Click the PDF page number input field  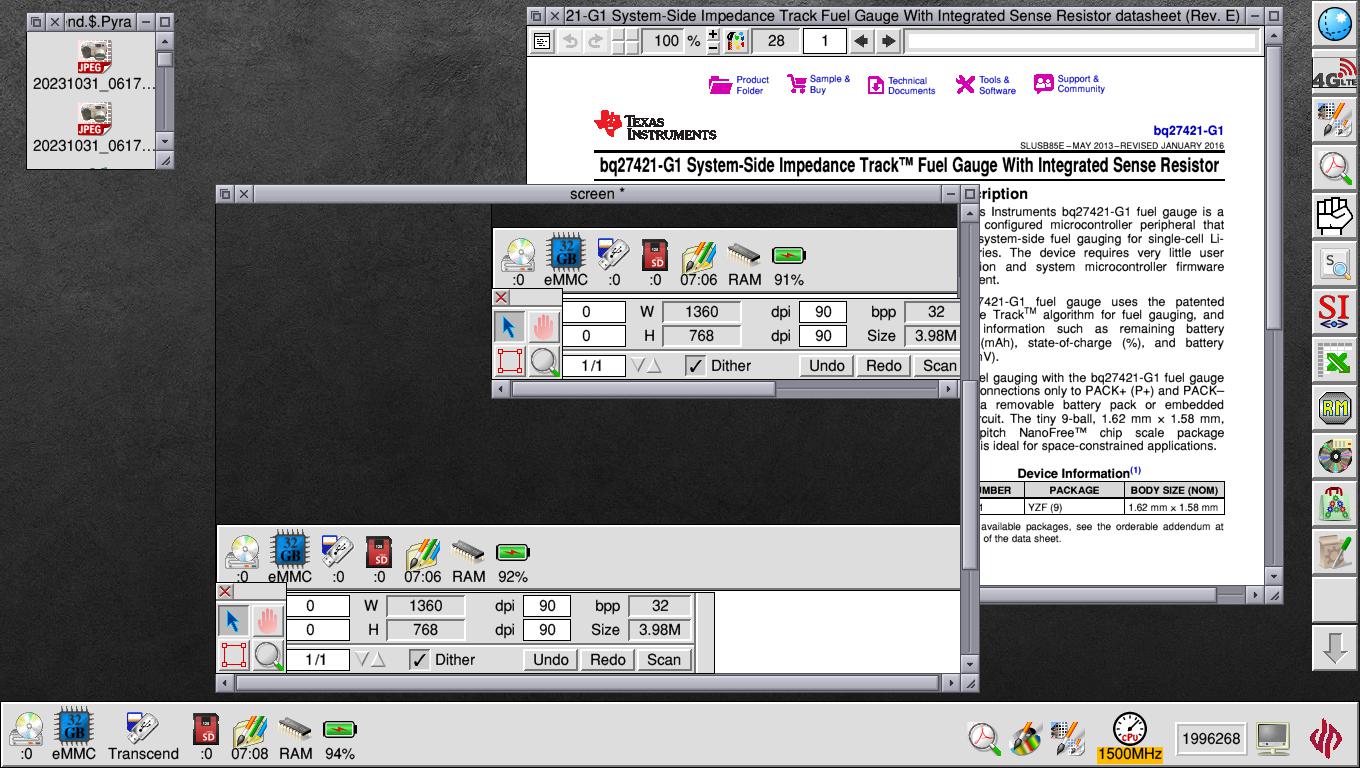(824, 41)
